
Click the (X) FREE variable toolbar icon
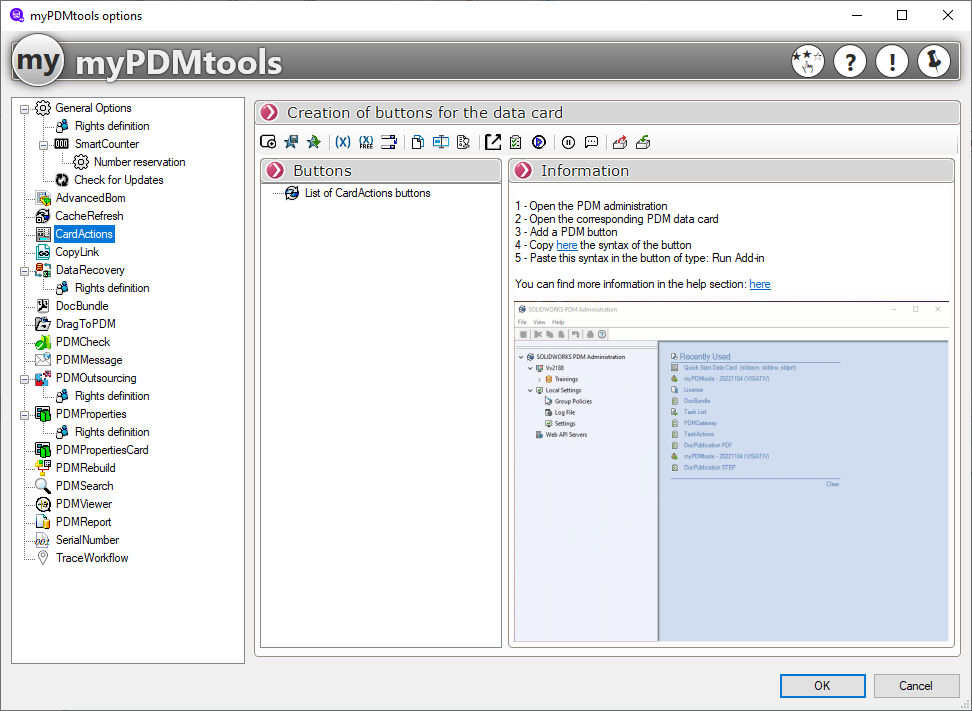coord(366,142)
